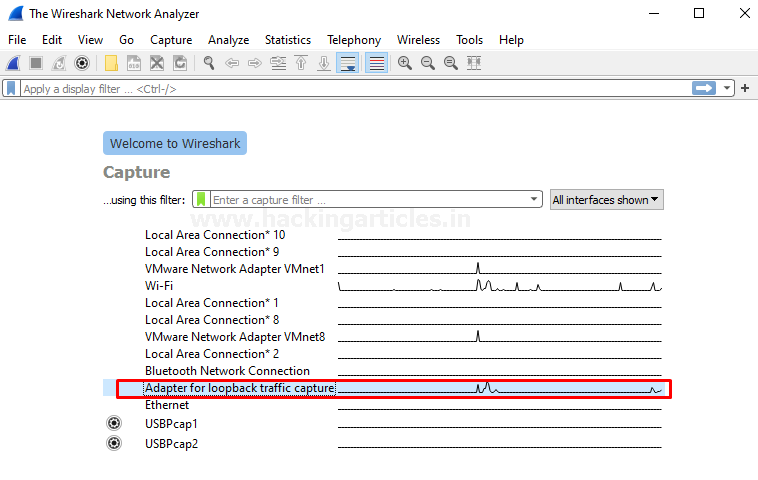Open a capture file with the folder icon

coord(111,63)
